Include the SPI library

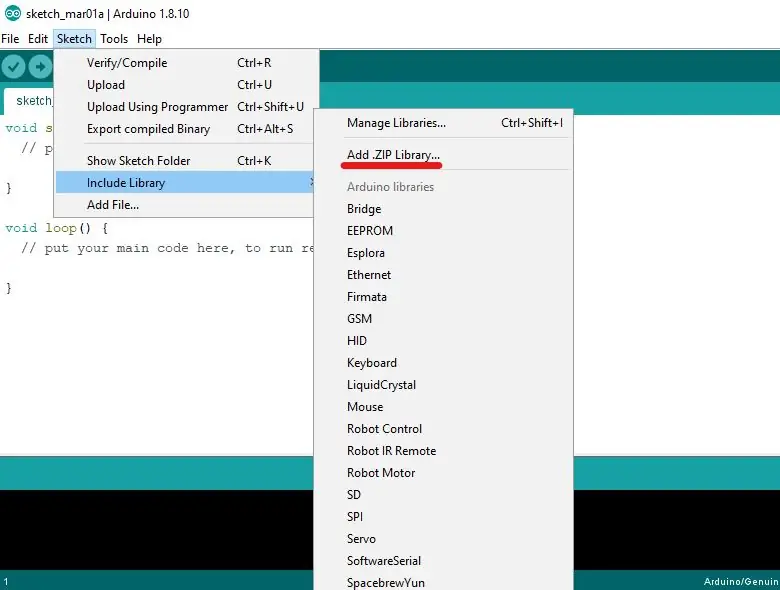tap(444, 516)
